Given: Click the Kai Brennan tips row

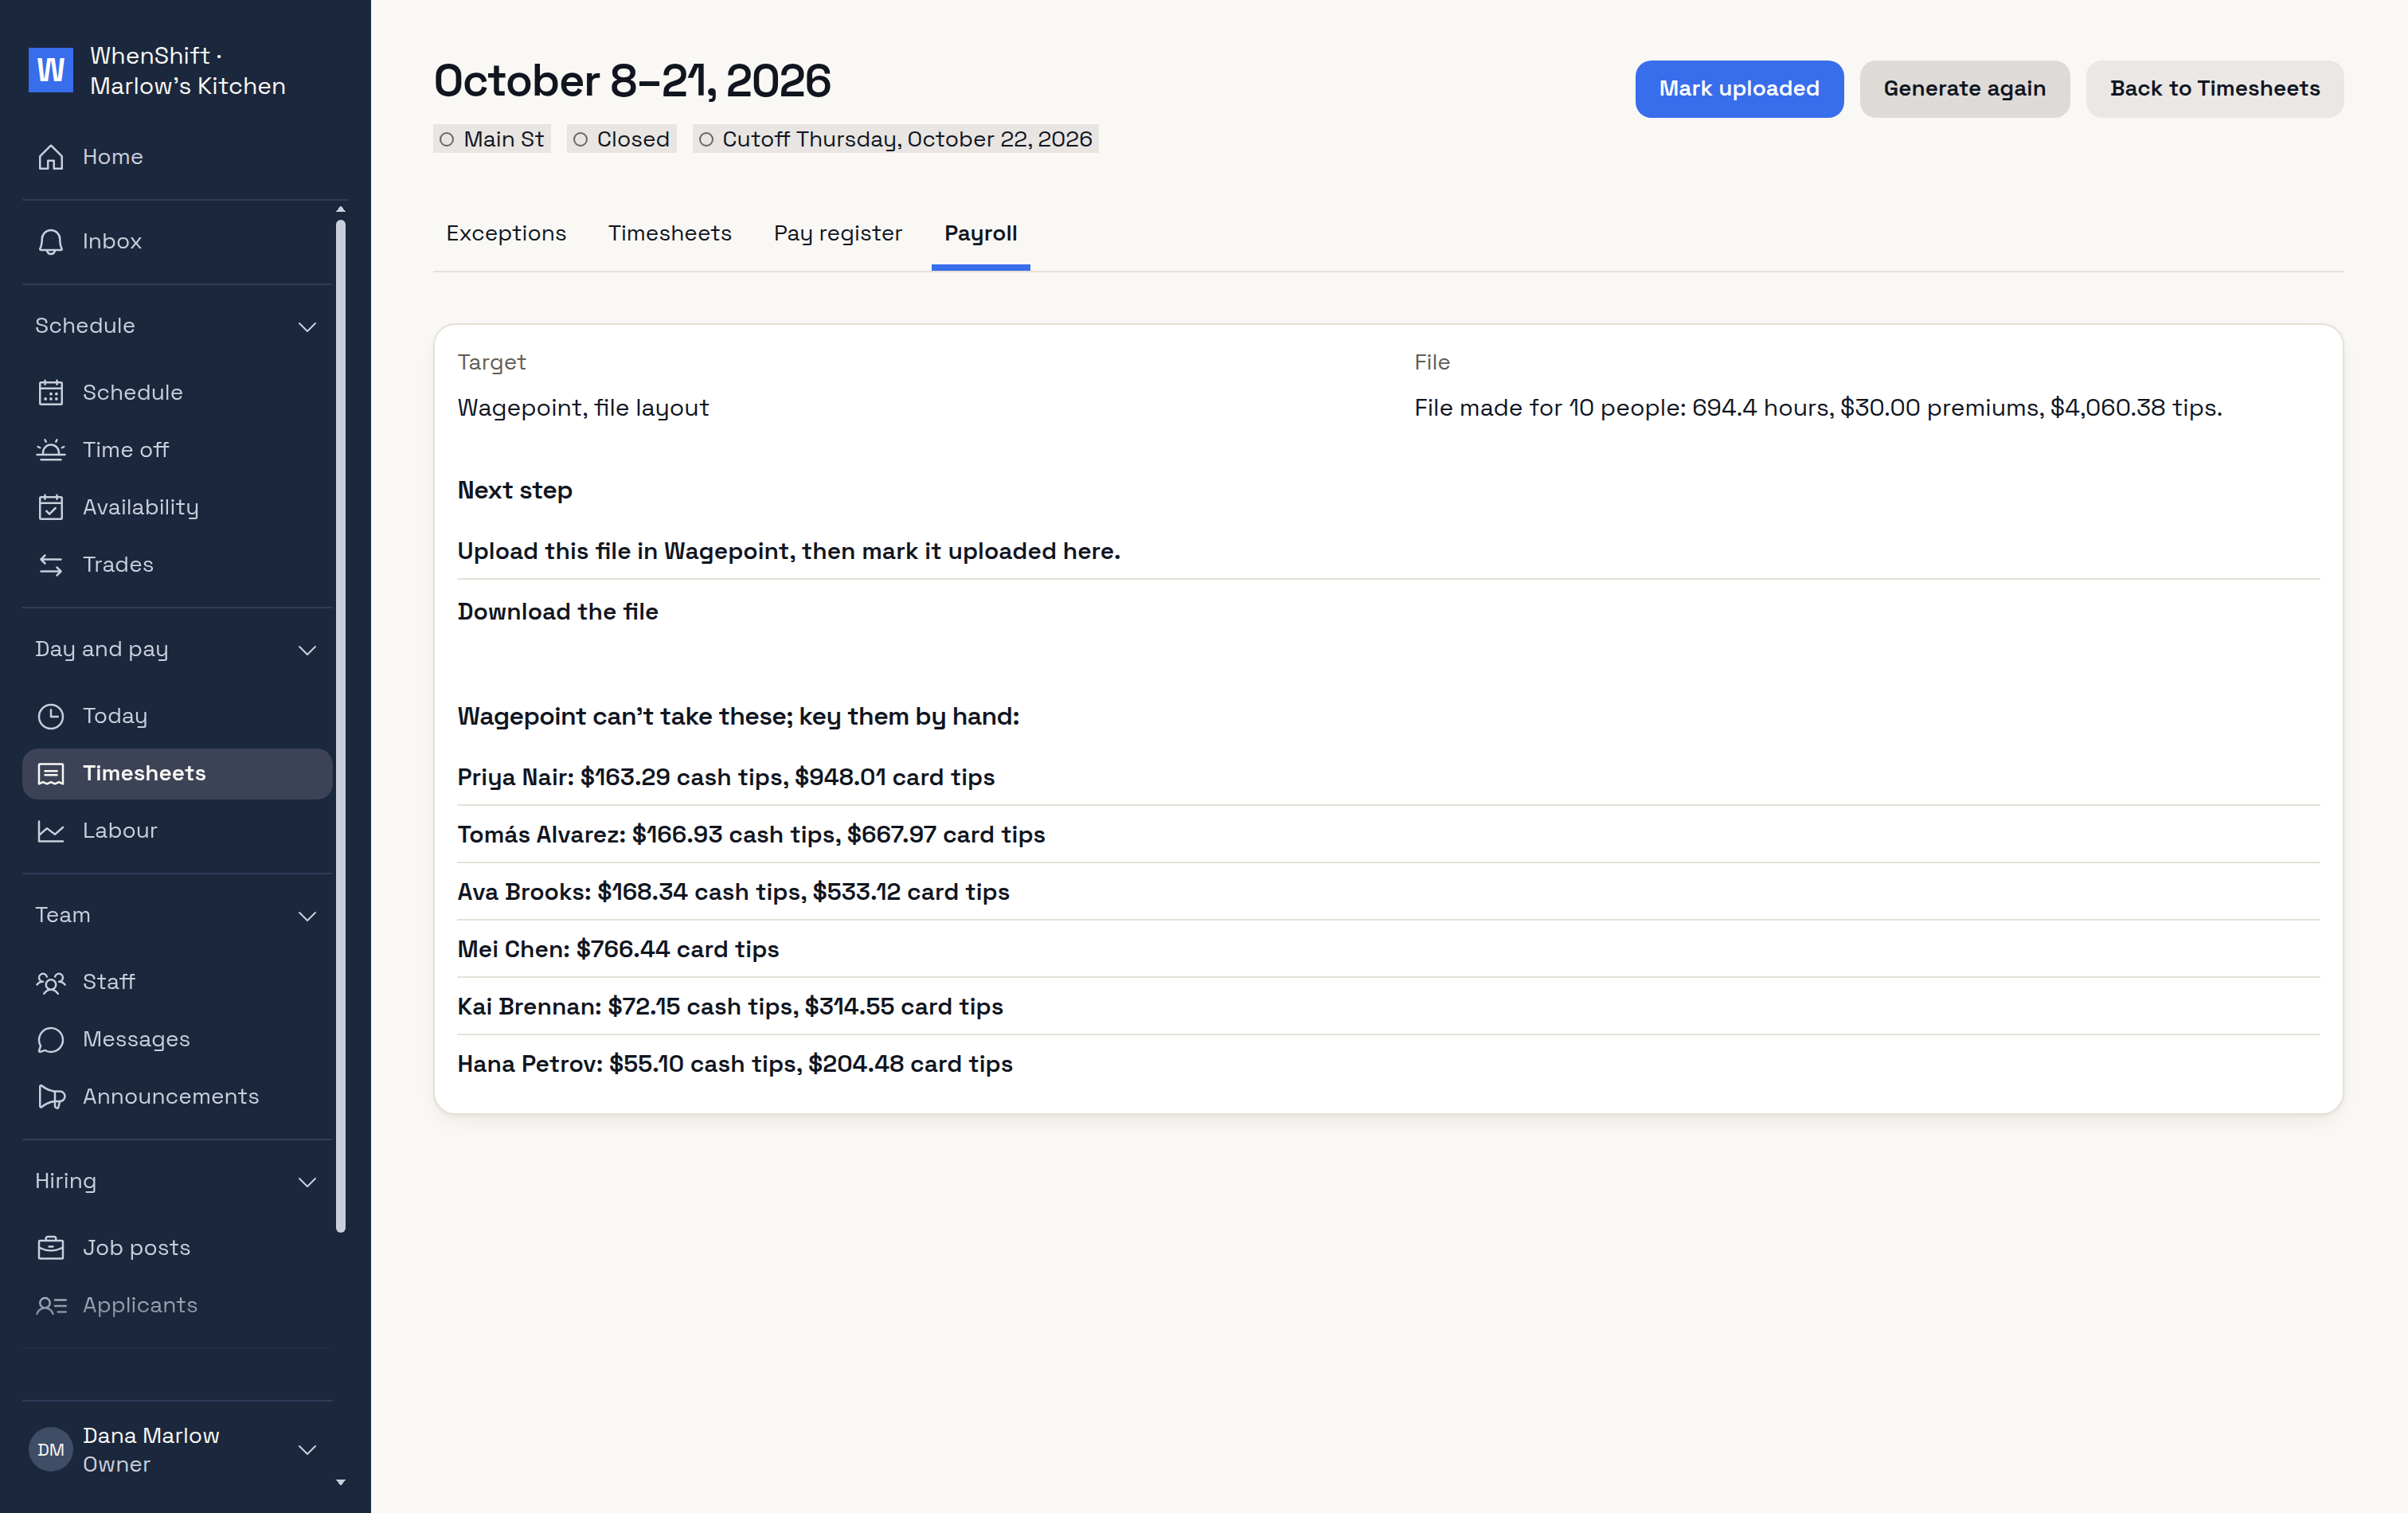Looking at the screenshot, I should [x=1388, y=1006].
